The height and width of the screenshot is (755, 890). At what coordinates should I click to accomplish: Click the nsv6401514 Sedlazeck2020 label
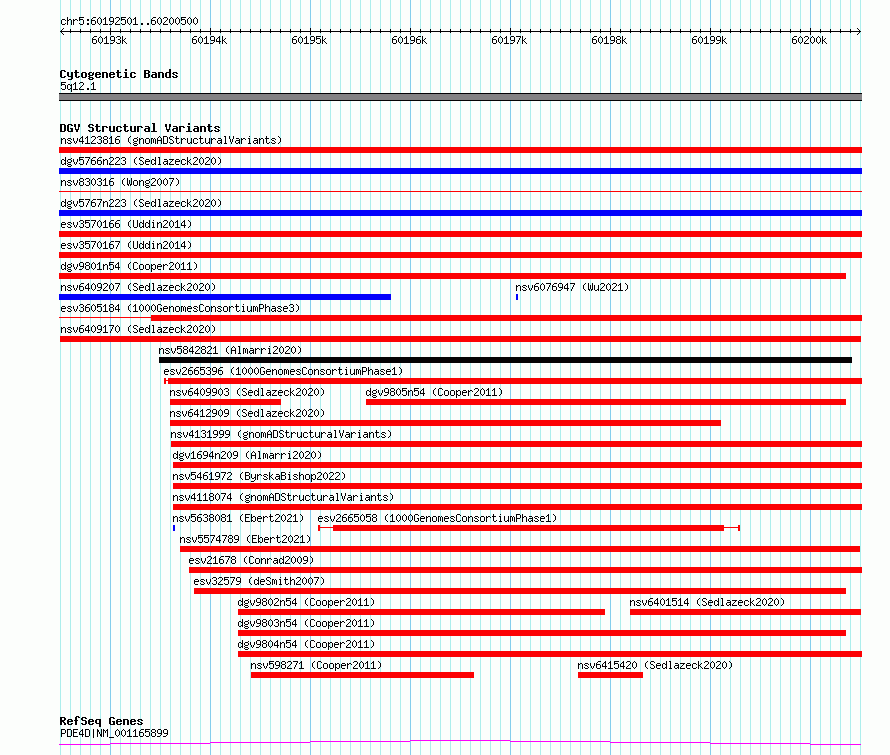707,602
